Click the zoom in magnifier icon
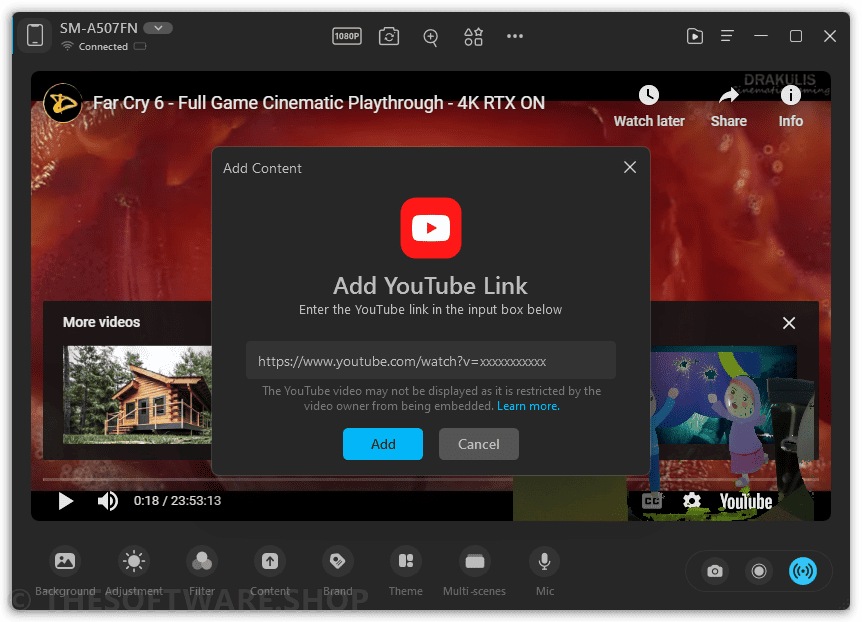This screenshot has width=862, height=622. pyautogui.click(x=430, y=37)
